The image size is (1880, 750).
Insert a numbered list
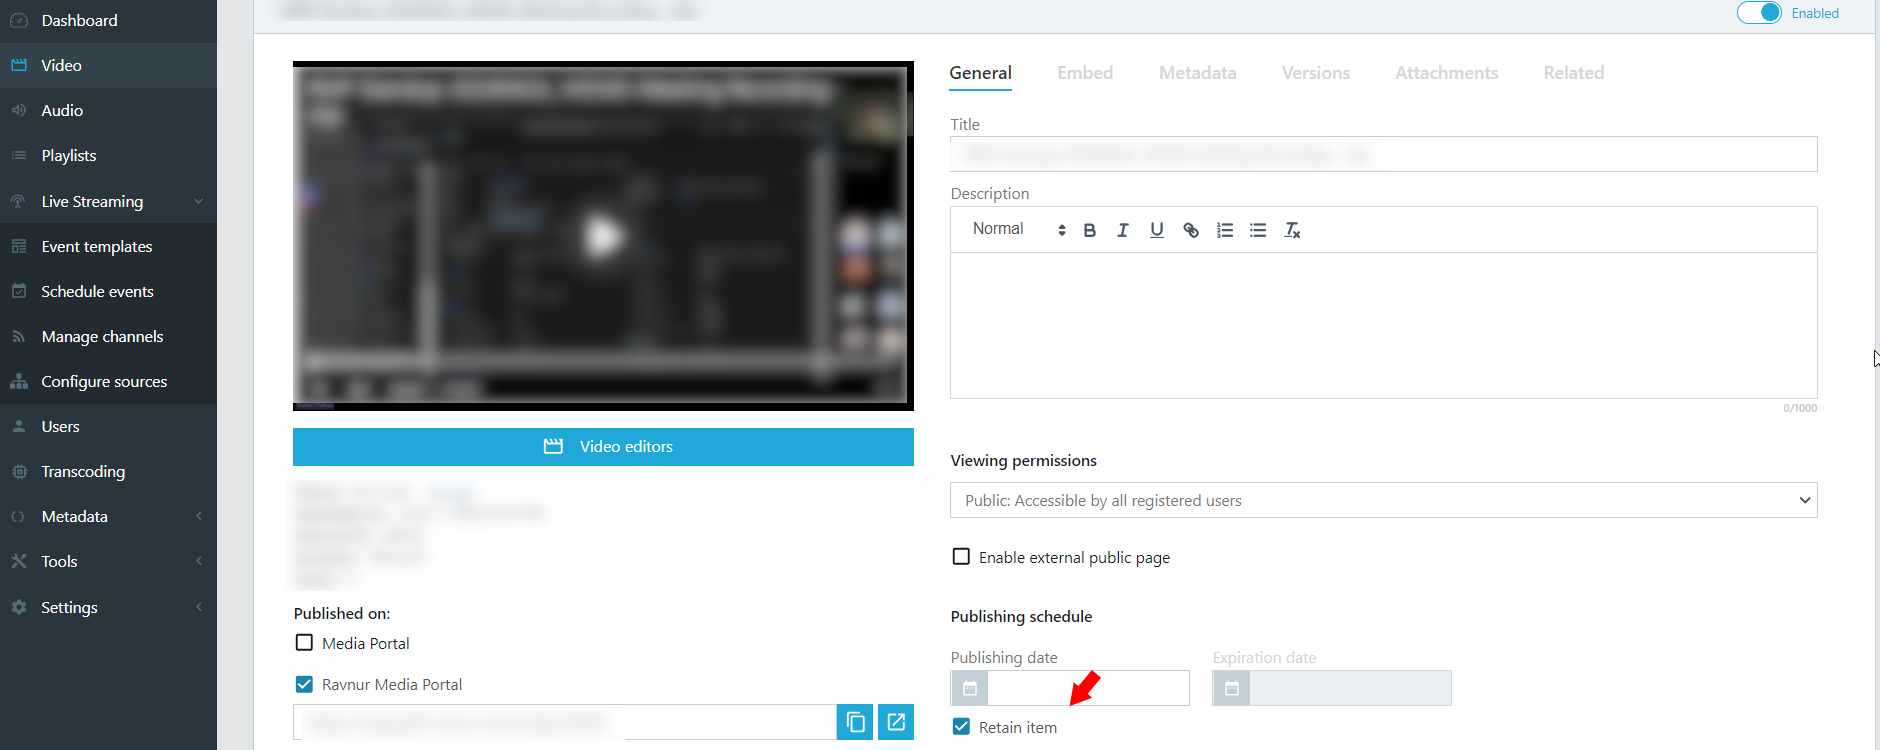tap(1225, 230)
